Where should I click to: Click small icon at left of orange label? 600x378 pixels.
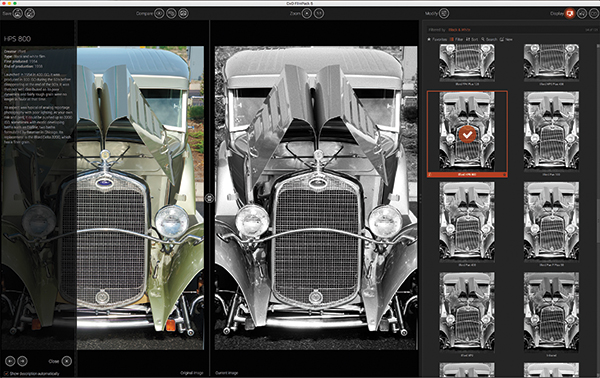pyautogui.click(x=430, y=175)
